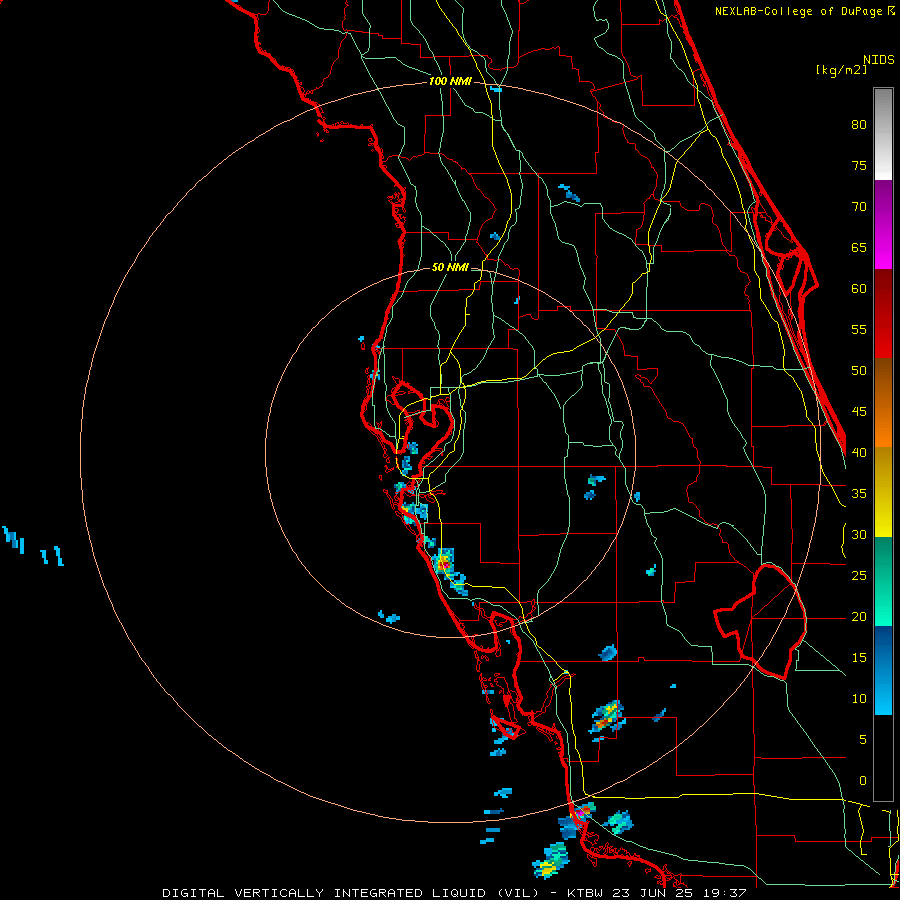Click the 10 value on the VIL scale
The width and height of the screenshot is (900, 900).
[859, 699]
